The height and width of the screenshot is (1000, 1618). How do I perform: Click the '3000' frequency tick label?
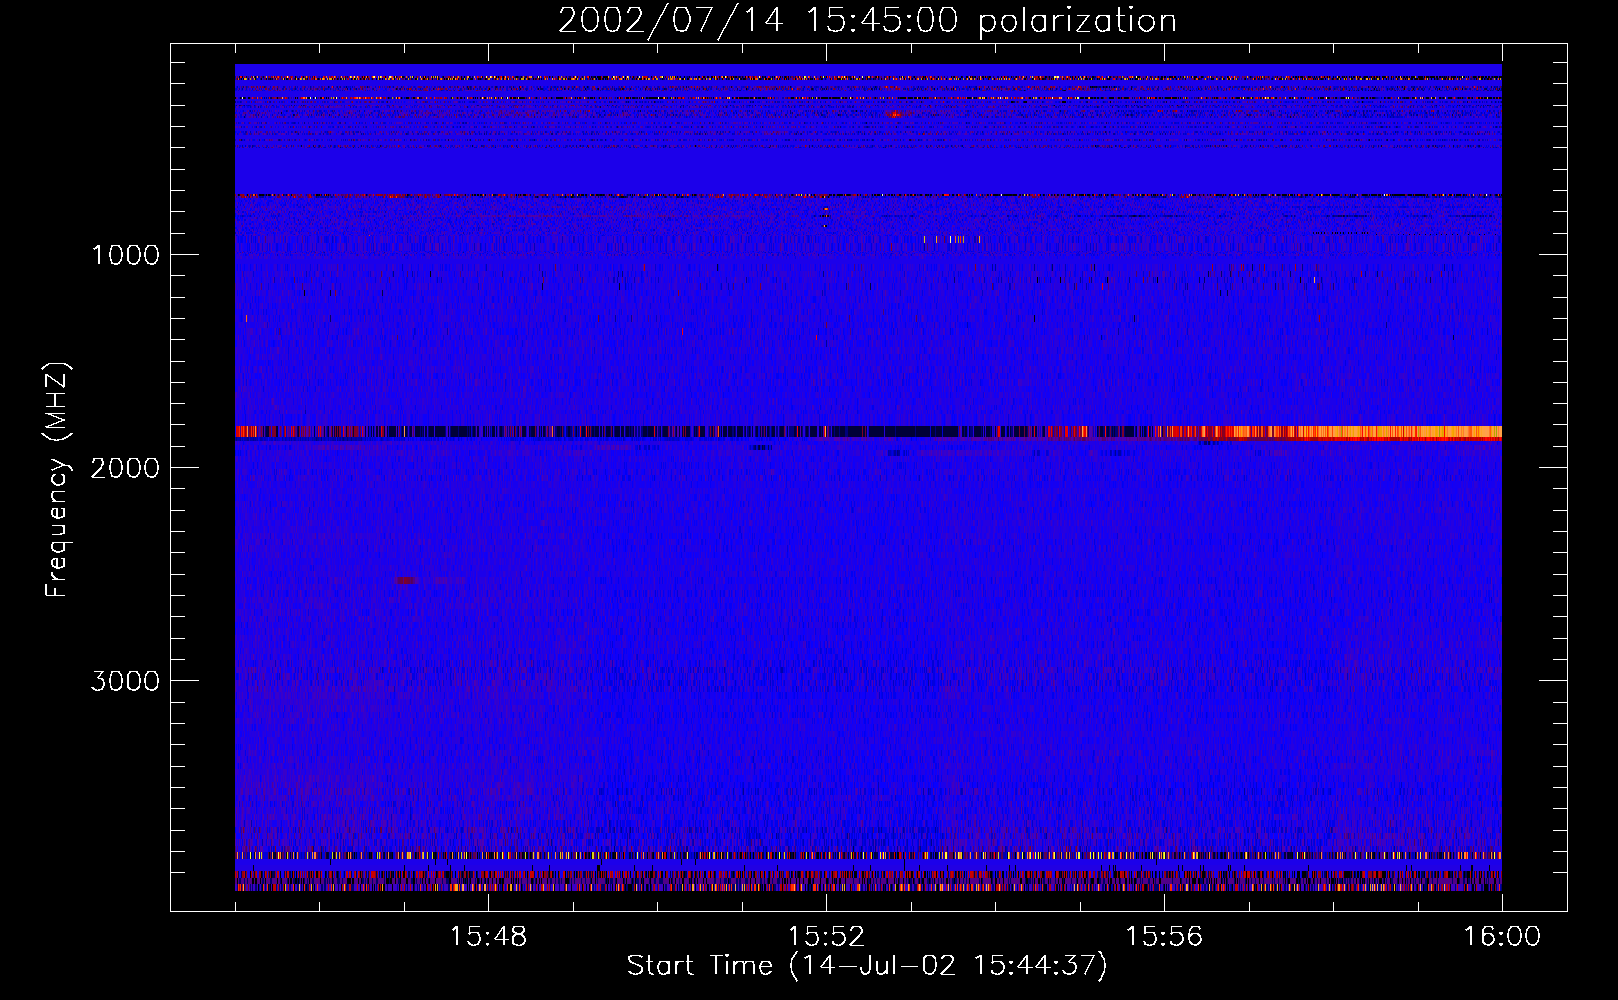pyautogui.click(x=125, y=681)
